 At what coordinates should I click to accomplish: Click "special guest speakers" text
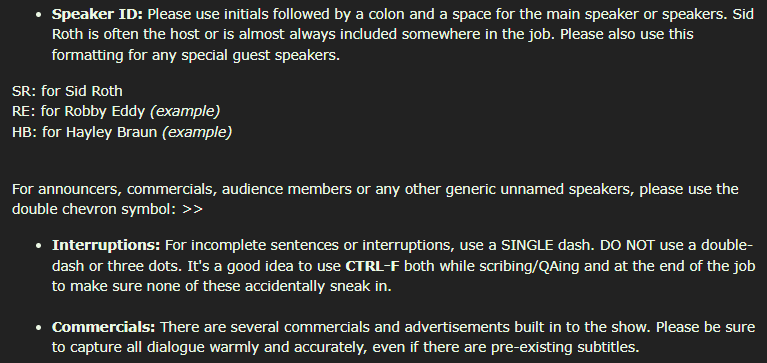[x=260, y=55]
